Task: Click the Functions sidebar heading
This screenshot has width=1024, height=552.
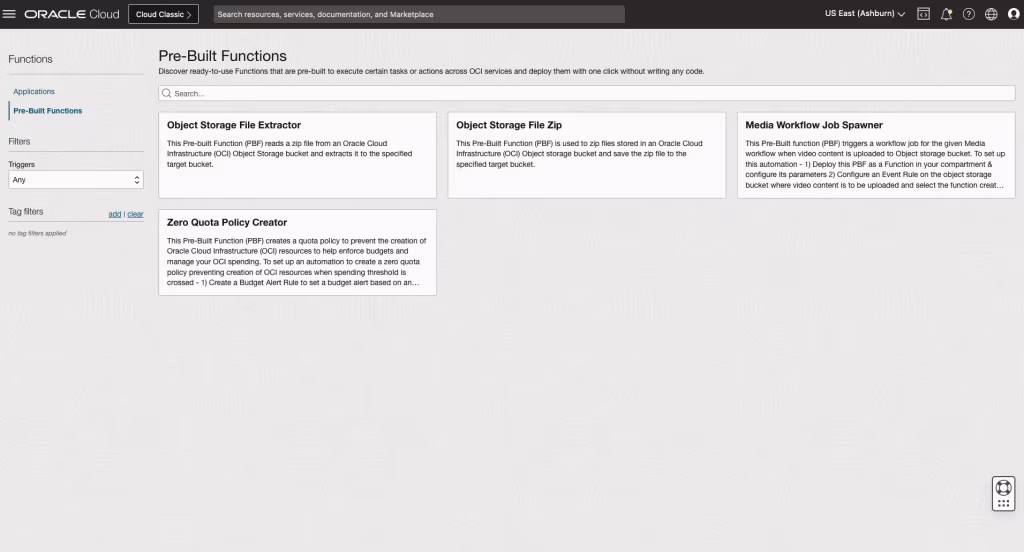Action: 30,59
